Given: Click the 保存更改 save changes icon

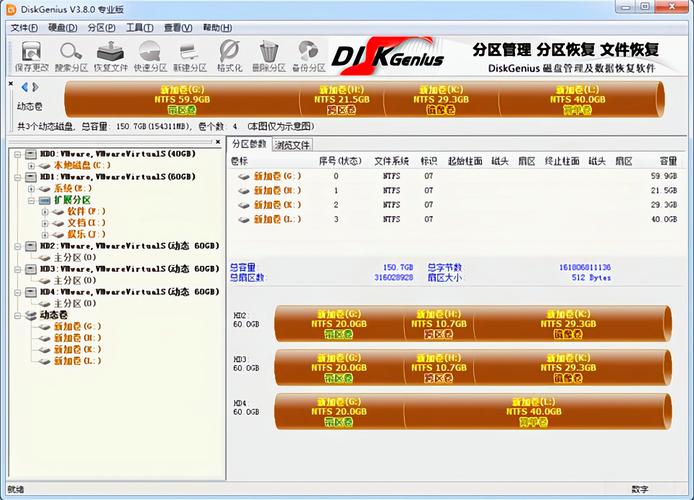Looking at the screenshot, I should point(31,57).
